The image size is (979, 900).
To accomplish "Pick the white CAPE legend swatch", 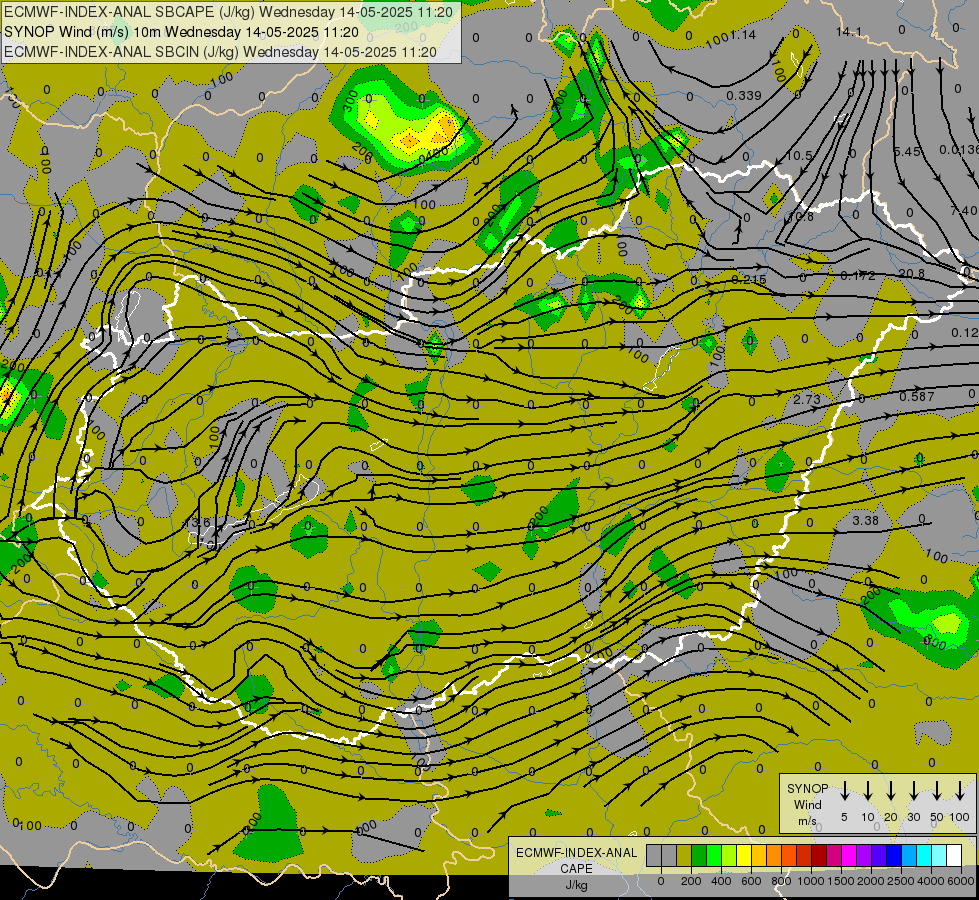I will 954,856.
